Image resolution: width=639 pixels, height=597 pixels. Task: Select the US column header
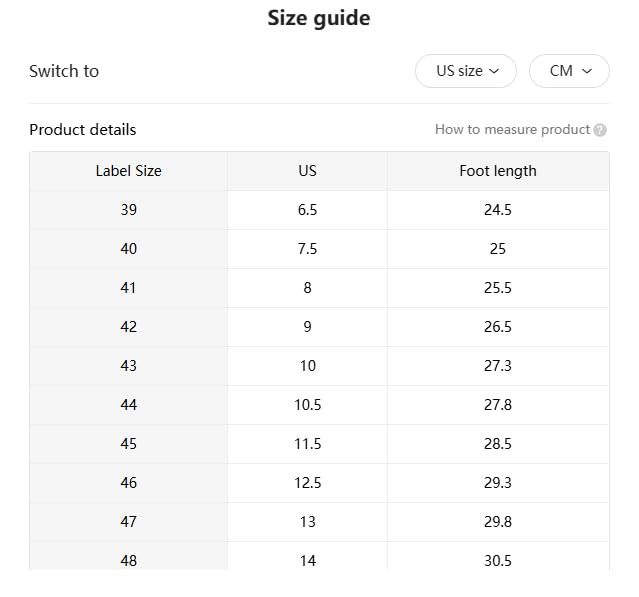click(307, 171)
